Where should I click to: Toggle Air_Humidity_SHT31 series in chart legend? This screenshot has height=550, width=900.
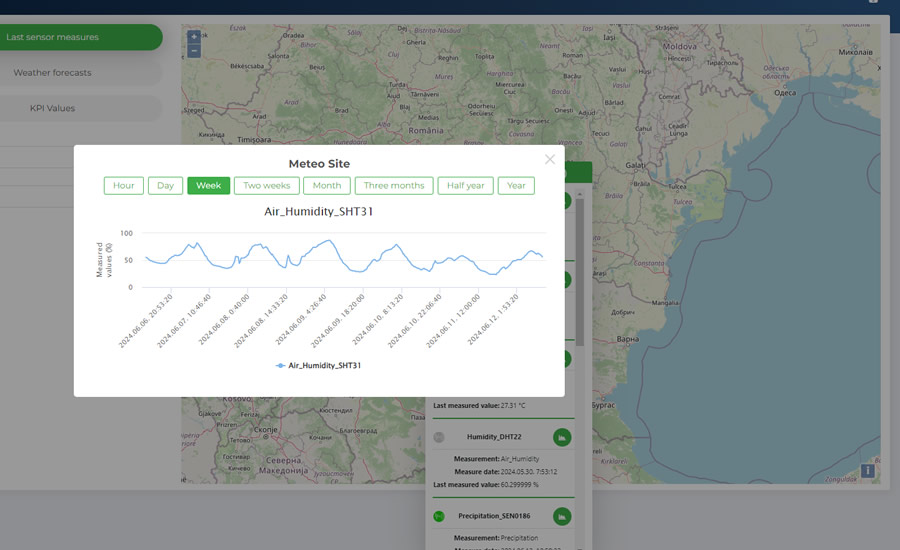318,366
